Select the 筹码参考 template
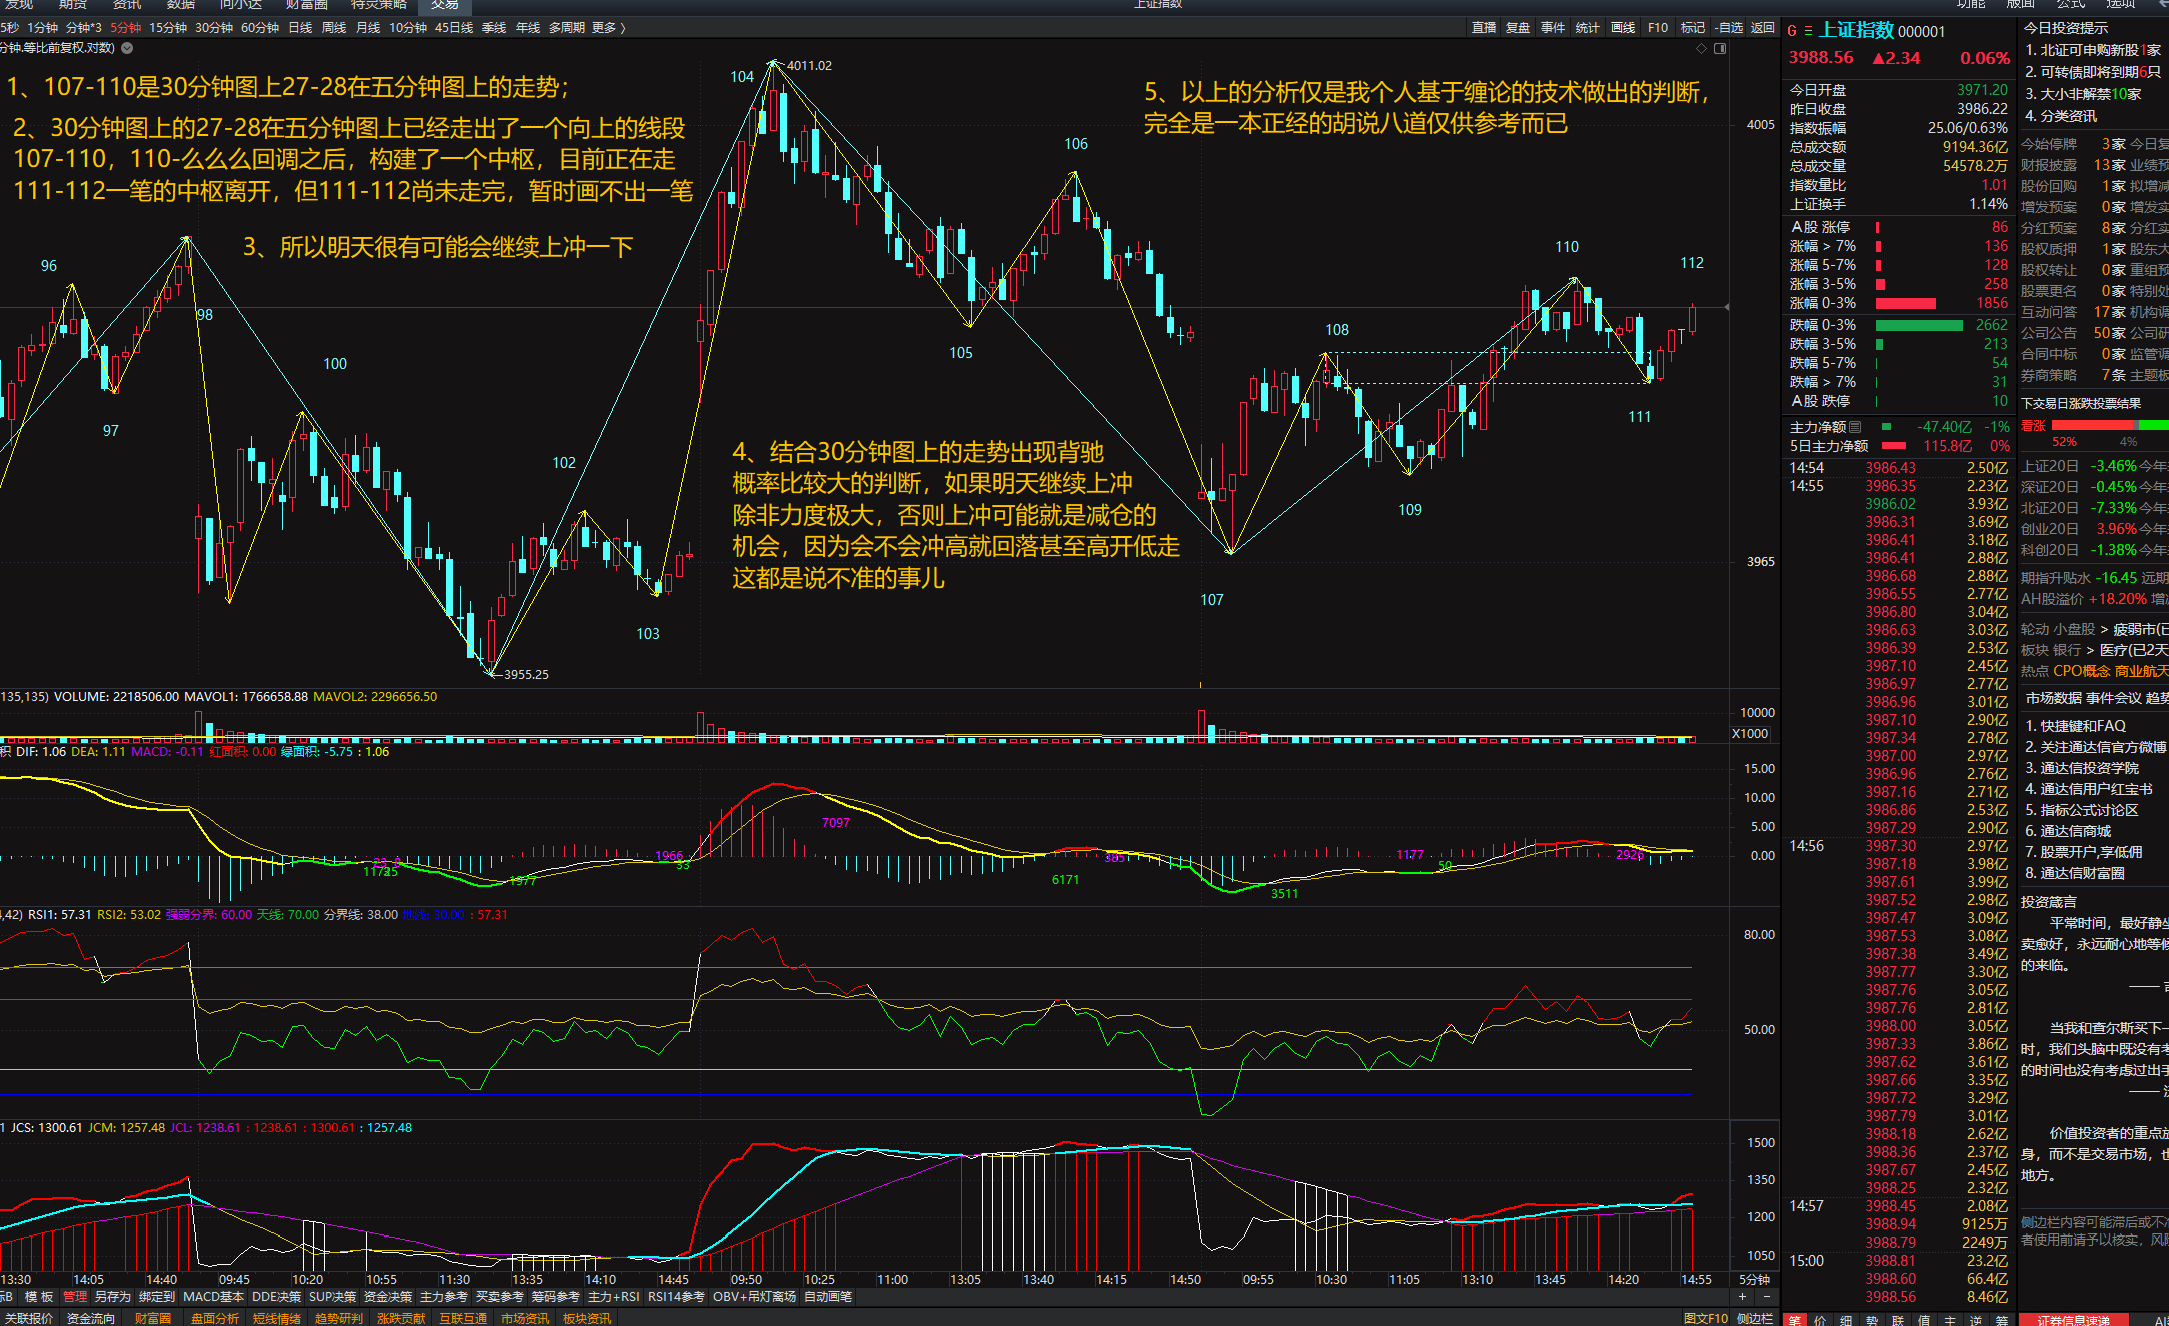This screenshot has width=2169, height=1326. pos(556,1297)
